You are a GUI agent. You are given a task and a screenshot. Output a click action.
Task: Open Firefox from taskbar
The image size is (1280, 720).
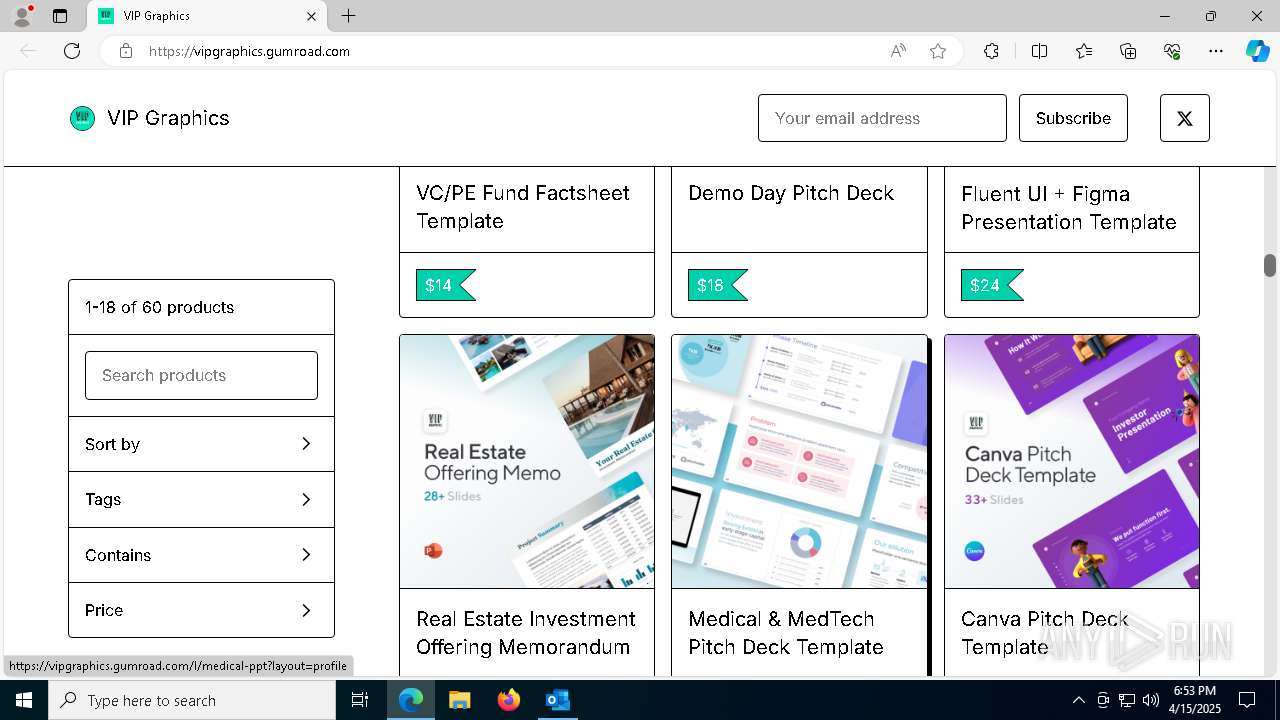click(508, 700)
